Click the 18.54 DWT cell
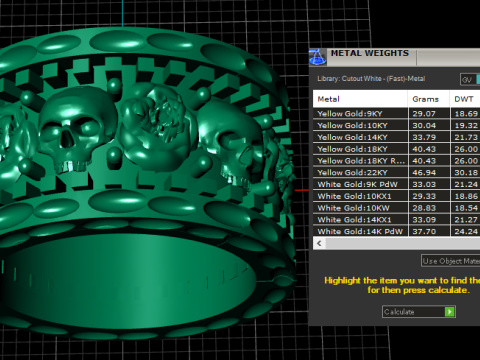This screenshot has height=360, width=480. coord(465,208)
